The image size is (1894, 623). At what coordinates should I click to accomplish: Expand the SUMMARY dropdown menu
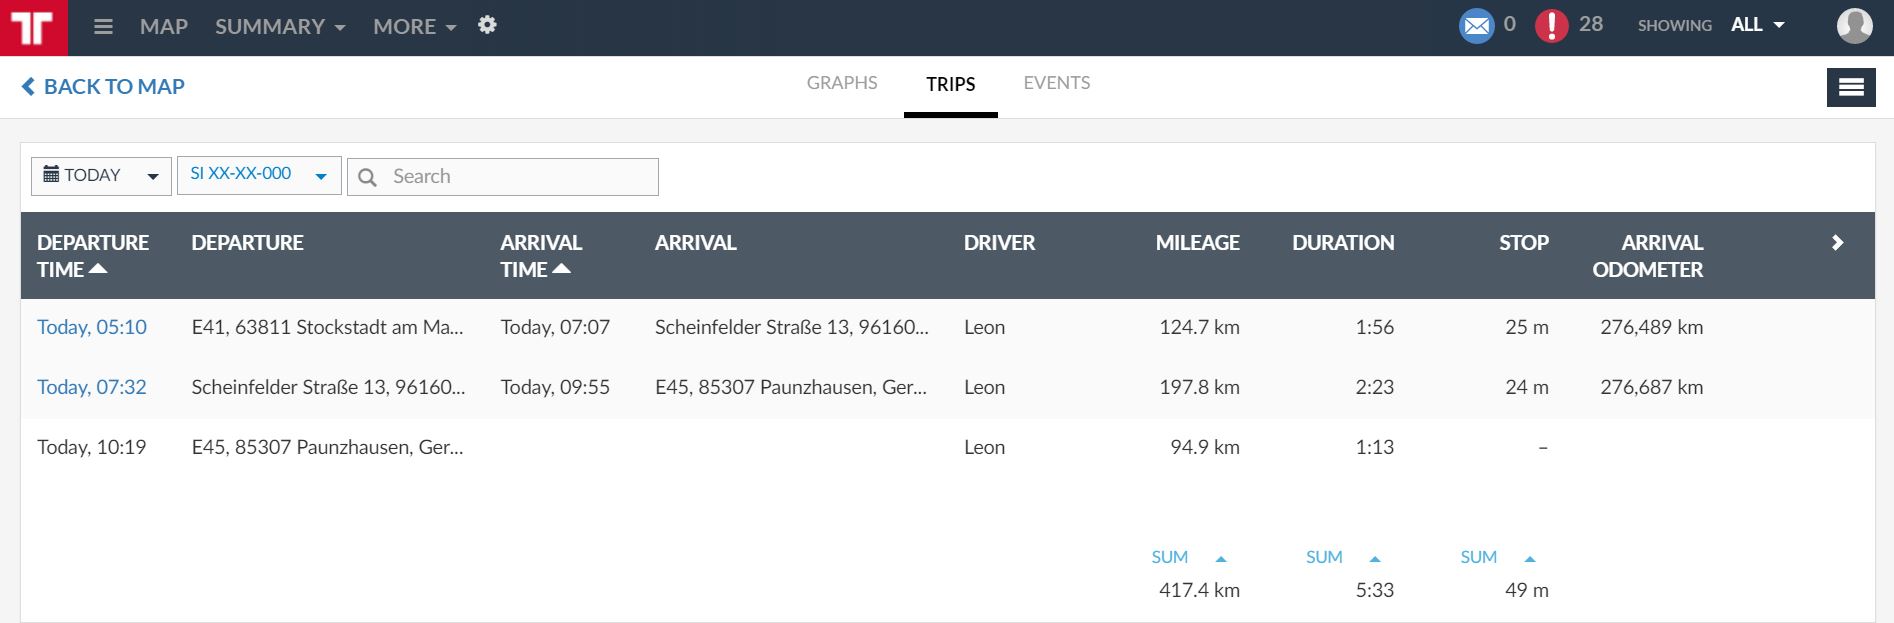pos(280,27)
